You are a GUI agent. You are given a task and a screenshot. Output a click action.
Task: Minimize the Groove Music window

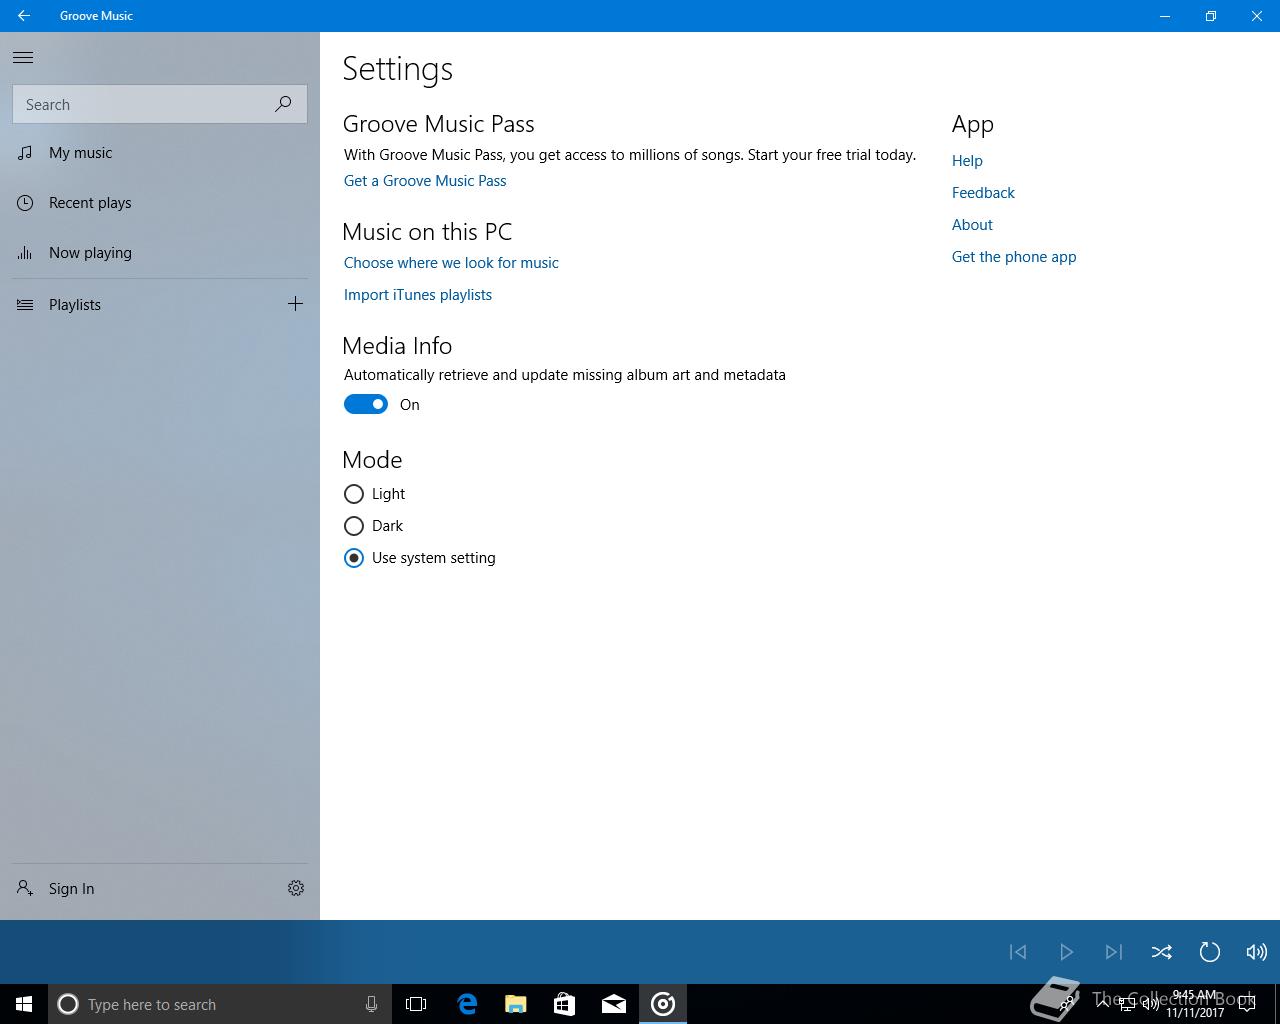click(x=1165, y=16)
